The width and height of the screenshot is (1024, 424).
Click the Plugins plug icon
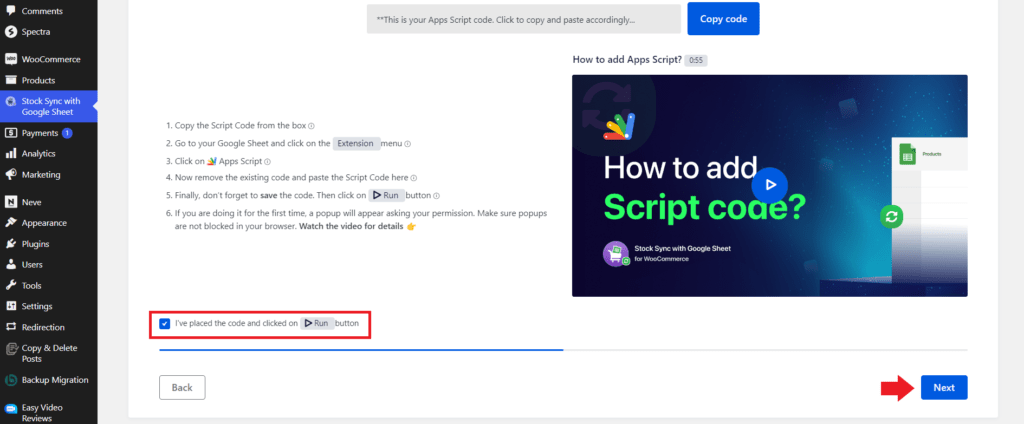coord(10,244)
